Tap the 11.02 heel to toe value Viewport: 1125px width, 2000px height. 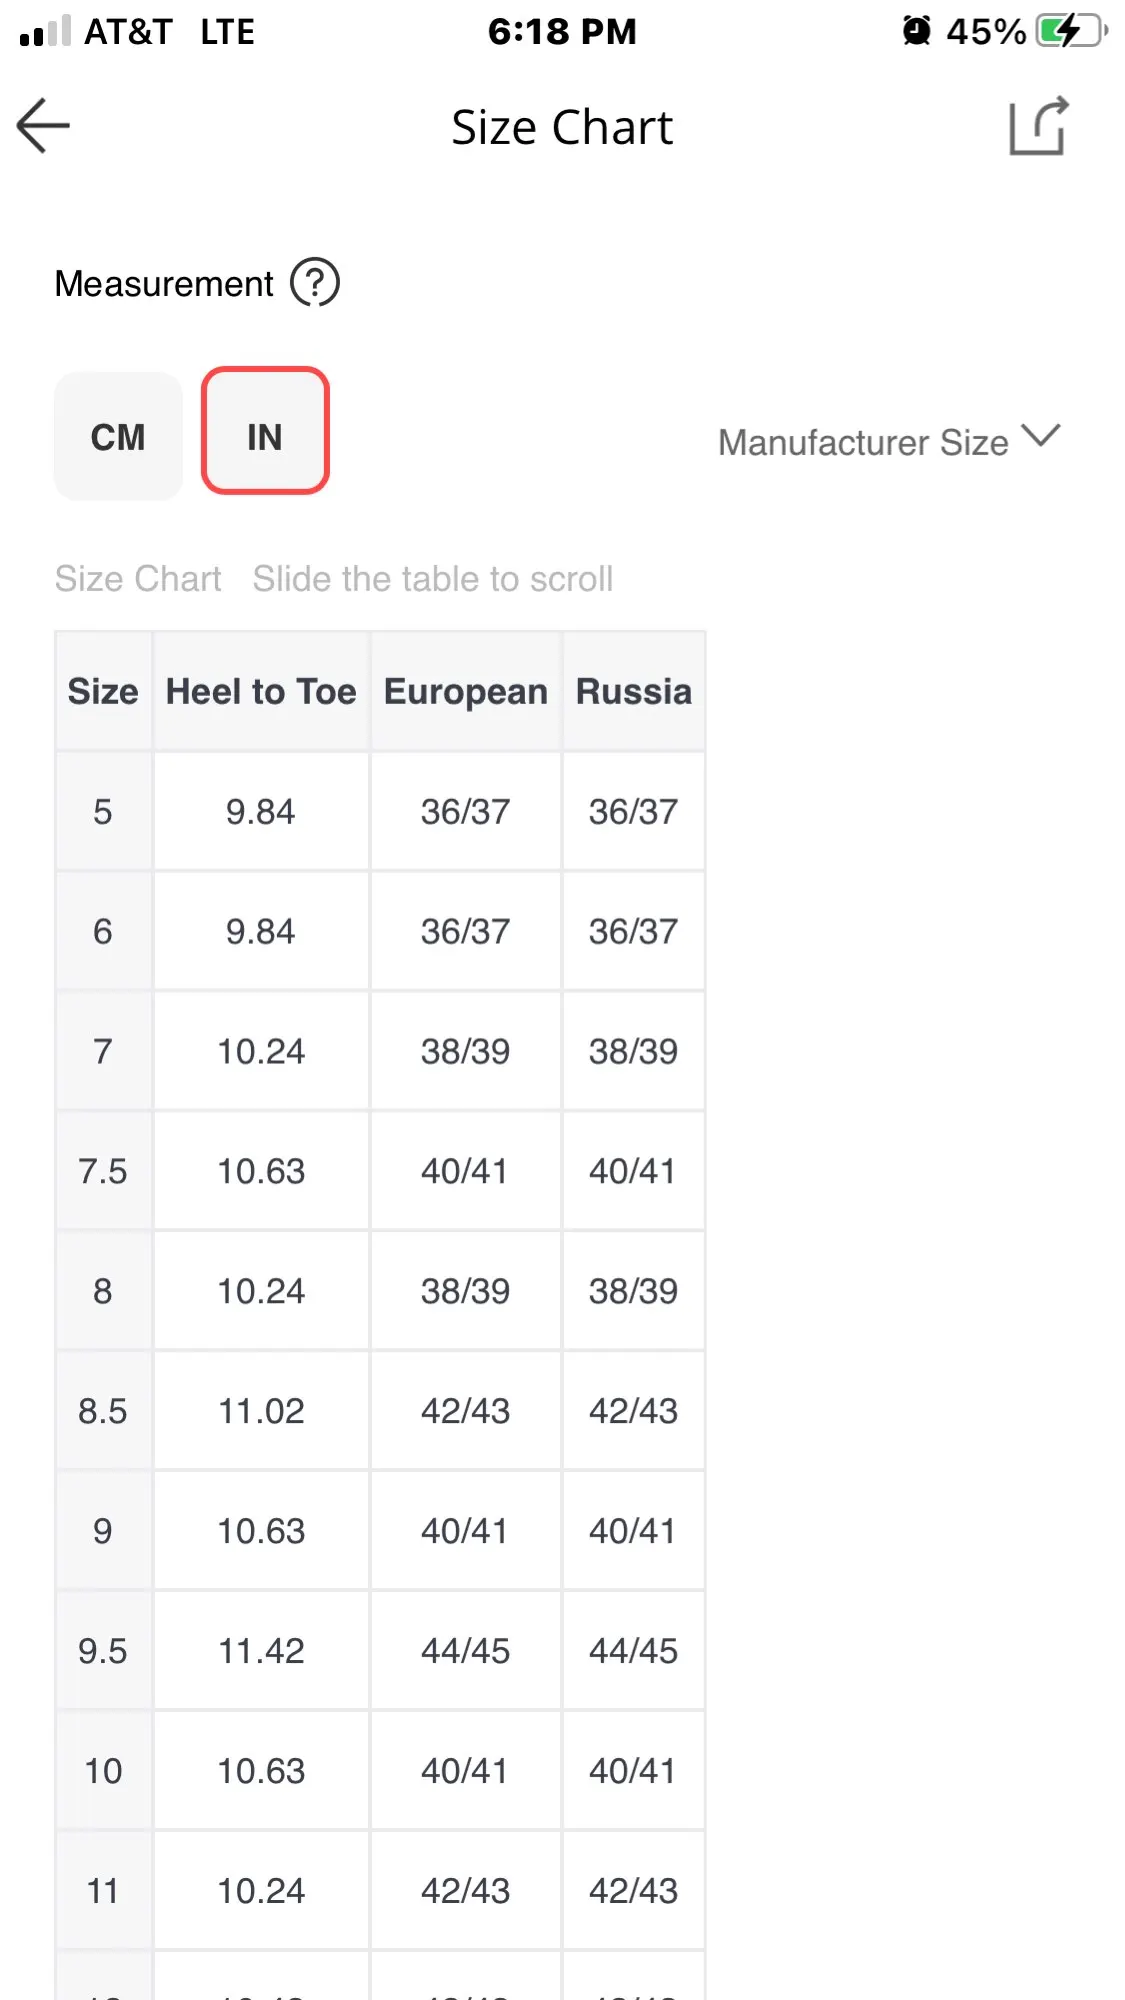tap(261, 1411)
